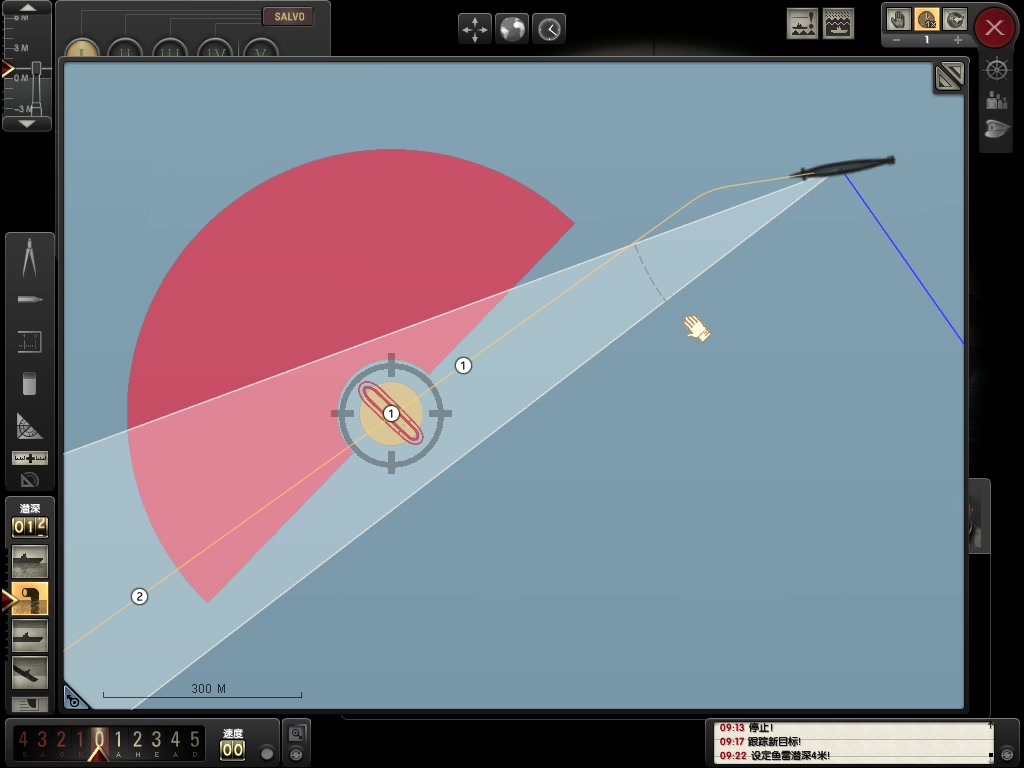
Task: Choose the ruler distance tool
Action: 29,458
